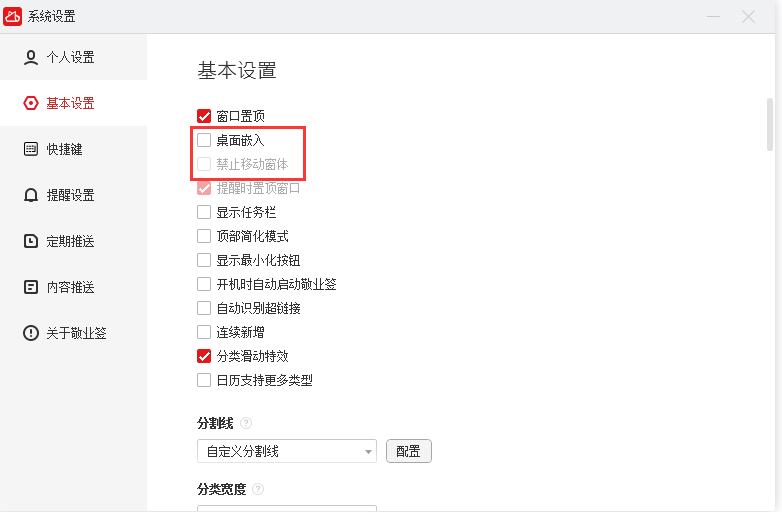Click the hexagon icon beside 基本设置
Image resolution: width=782 pixels, height=512 pixels.
(x=31, y=103)
